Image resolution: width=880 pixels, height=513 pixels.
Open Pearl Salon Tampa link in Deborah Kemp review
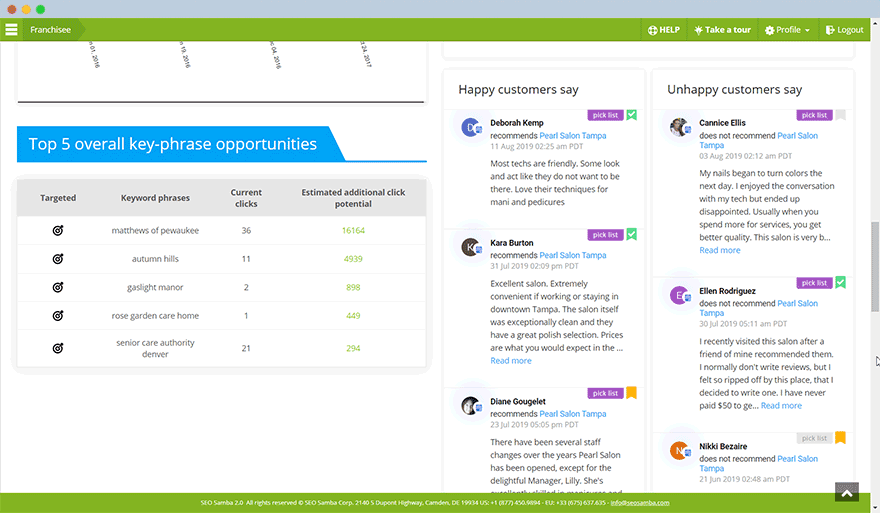(x=572, y=135)
